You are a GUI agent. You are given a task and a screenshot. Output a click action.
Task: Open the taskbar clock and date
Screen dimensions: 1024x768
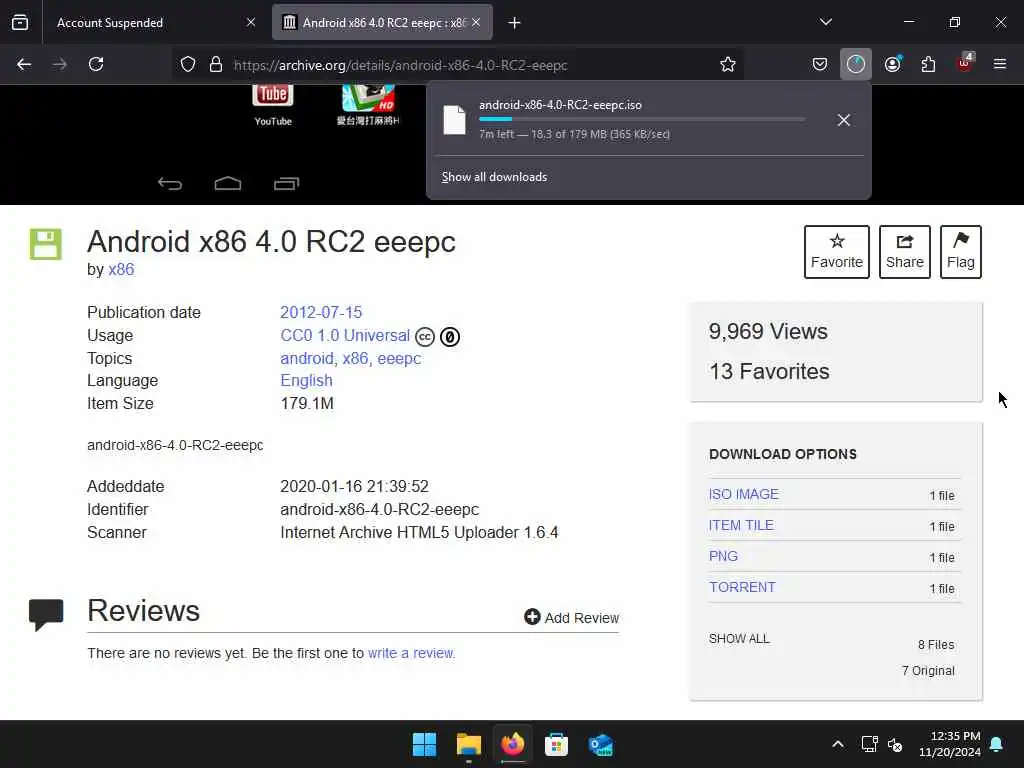[x=950, y=744]
